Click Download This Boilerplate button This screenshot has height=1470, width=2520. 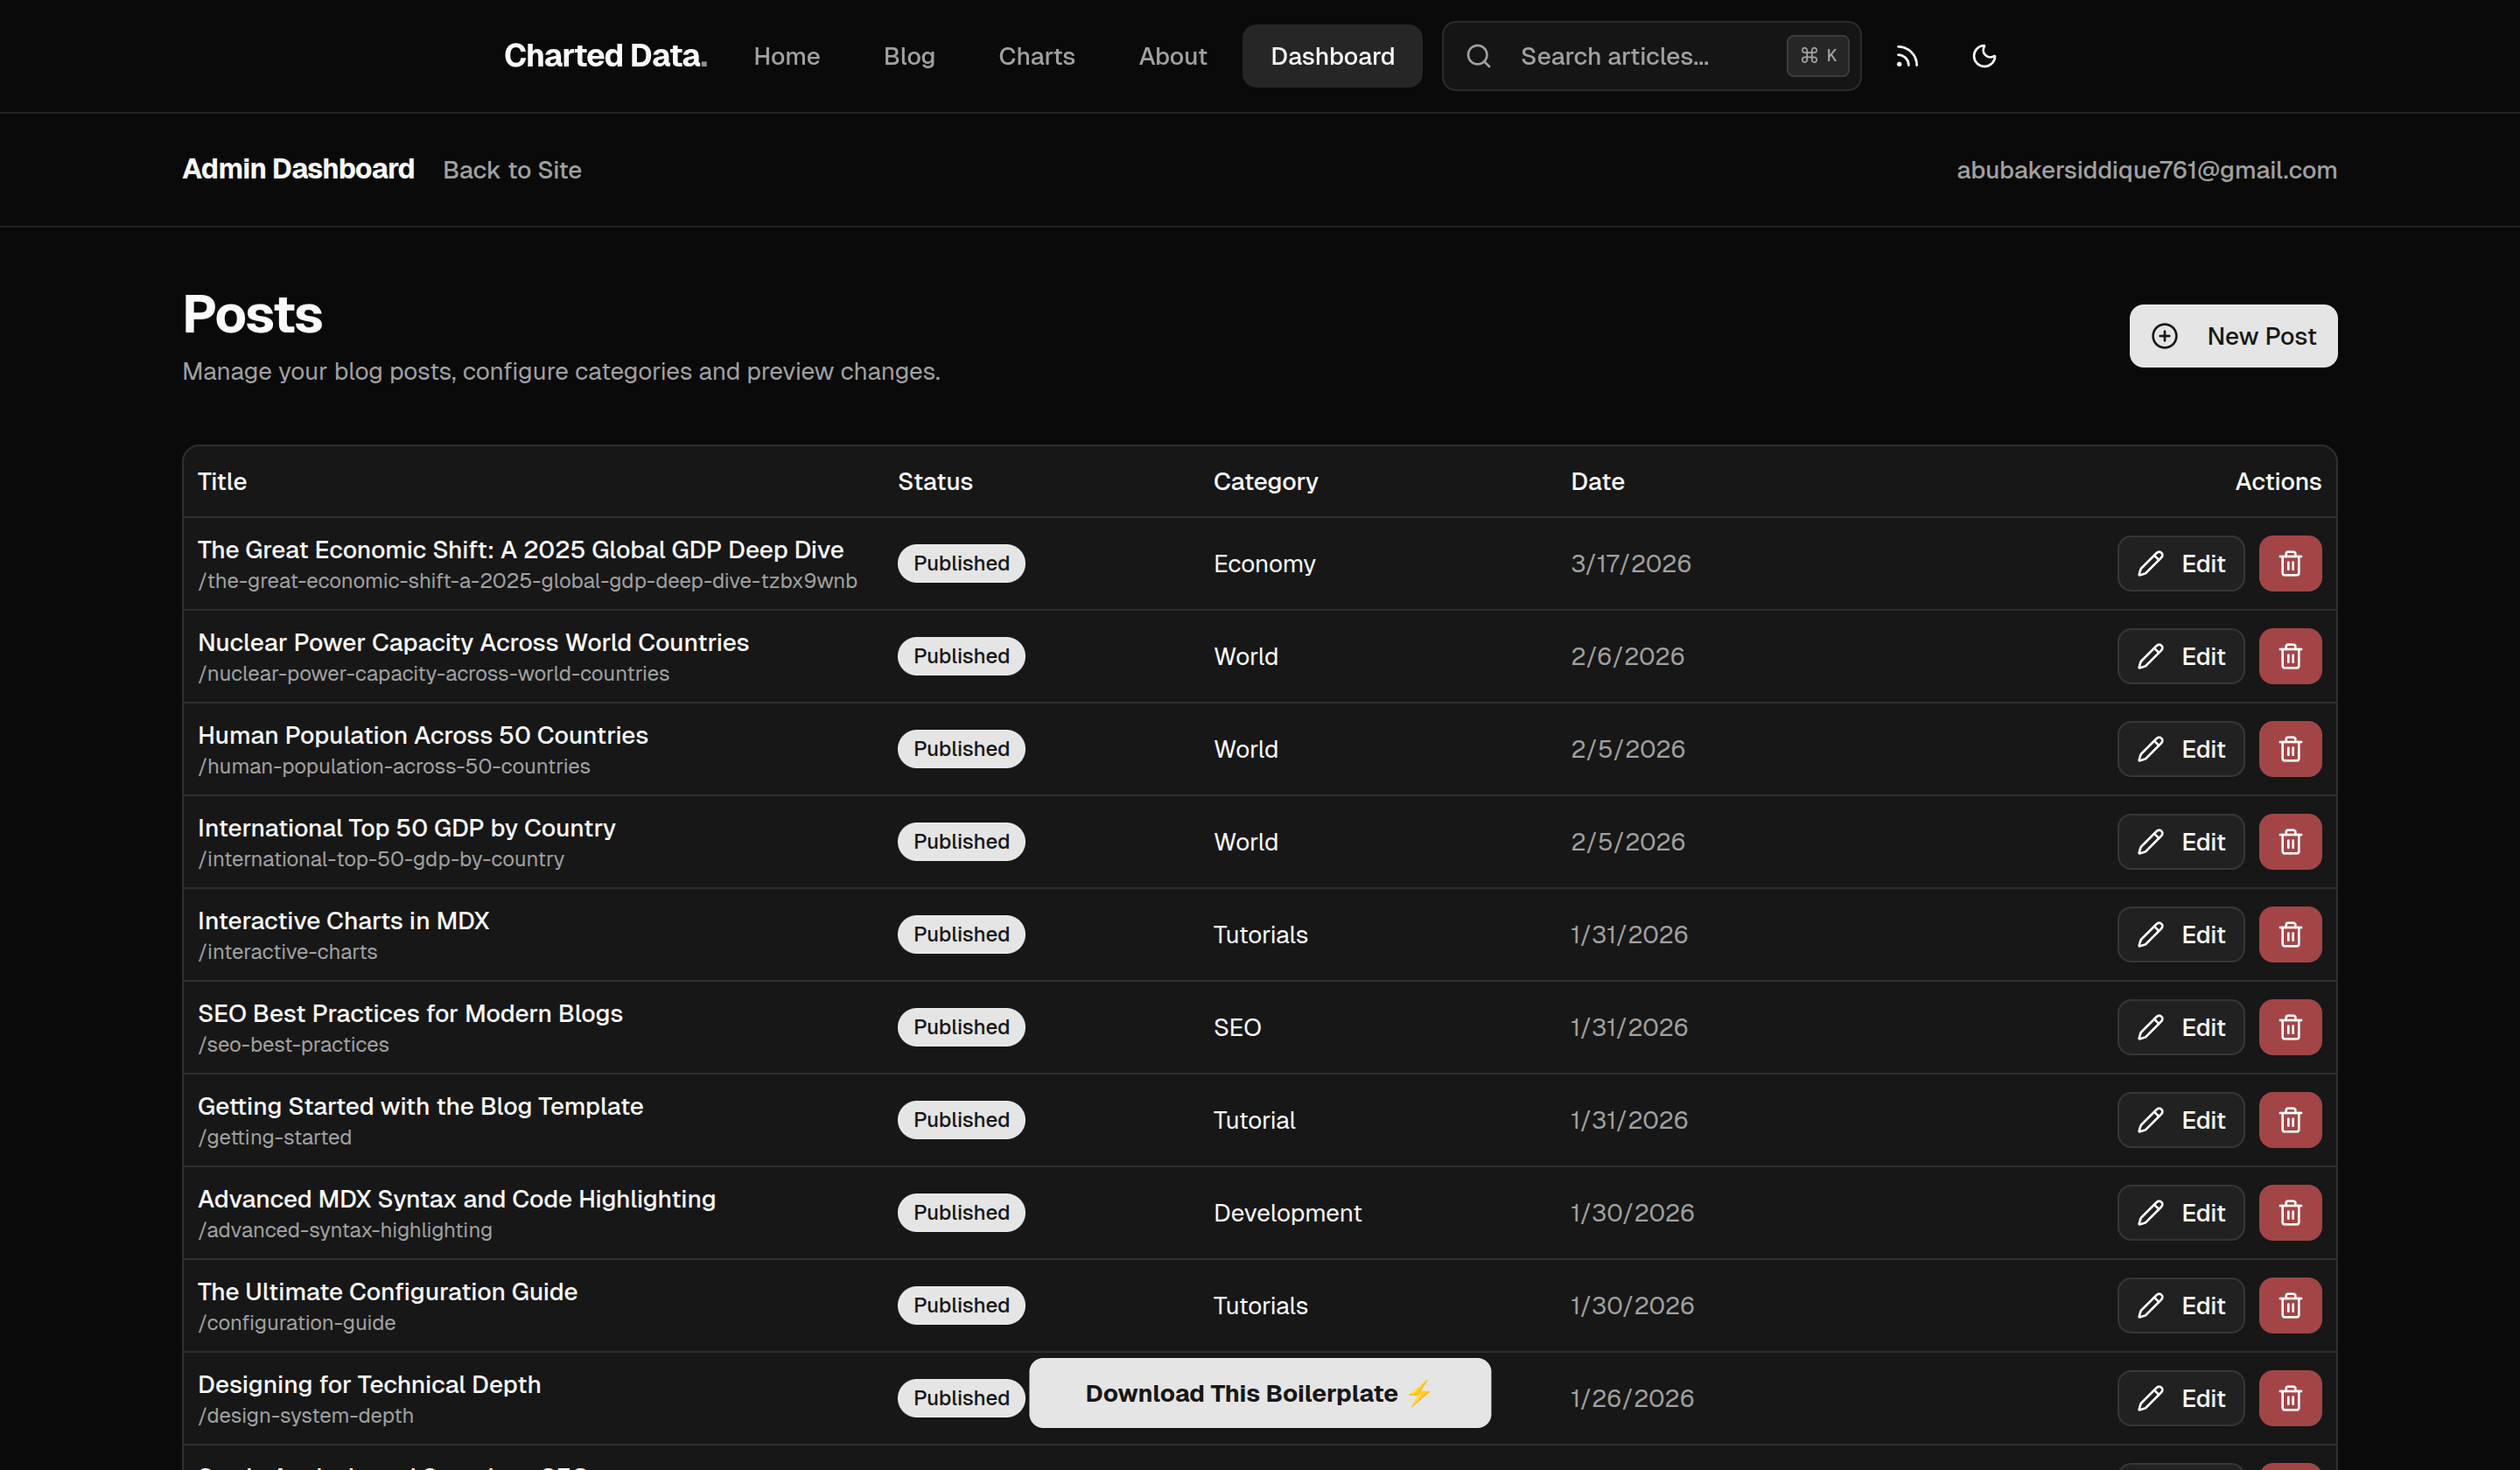coord(1259,1393)
